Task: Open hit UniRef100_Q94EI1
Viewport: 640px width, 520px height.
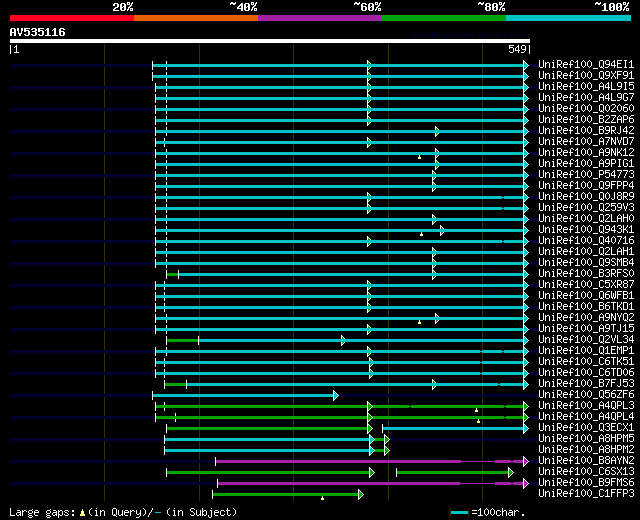Action: tap(586, 64)
